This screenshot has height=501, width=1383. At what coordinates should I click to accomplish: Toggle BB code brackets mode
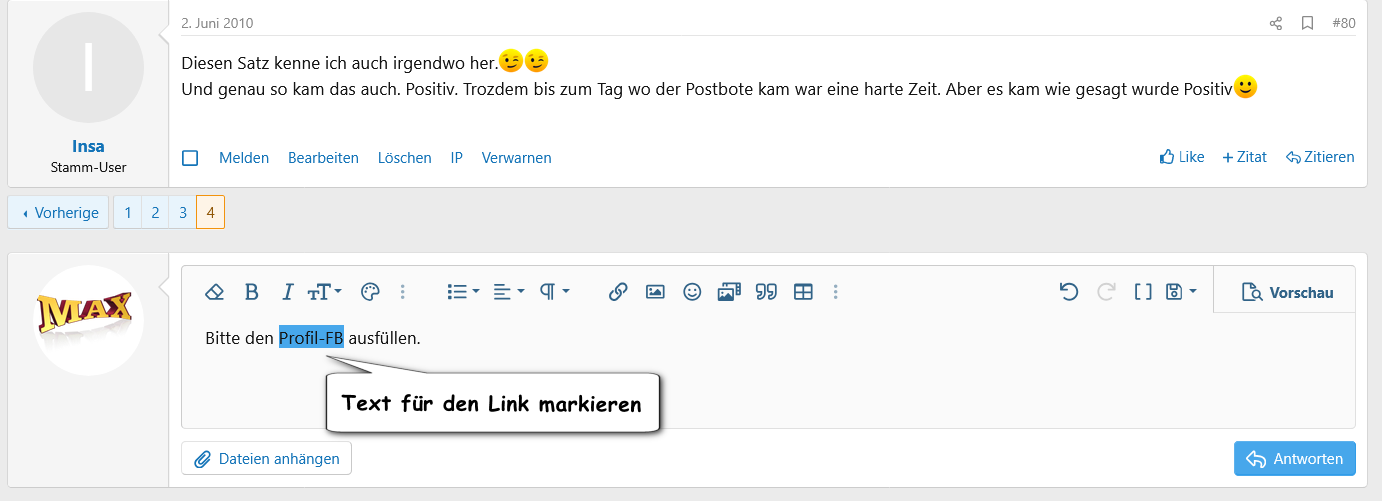coord(1143,292)
